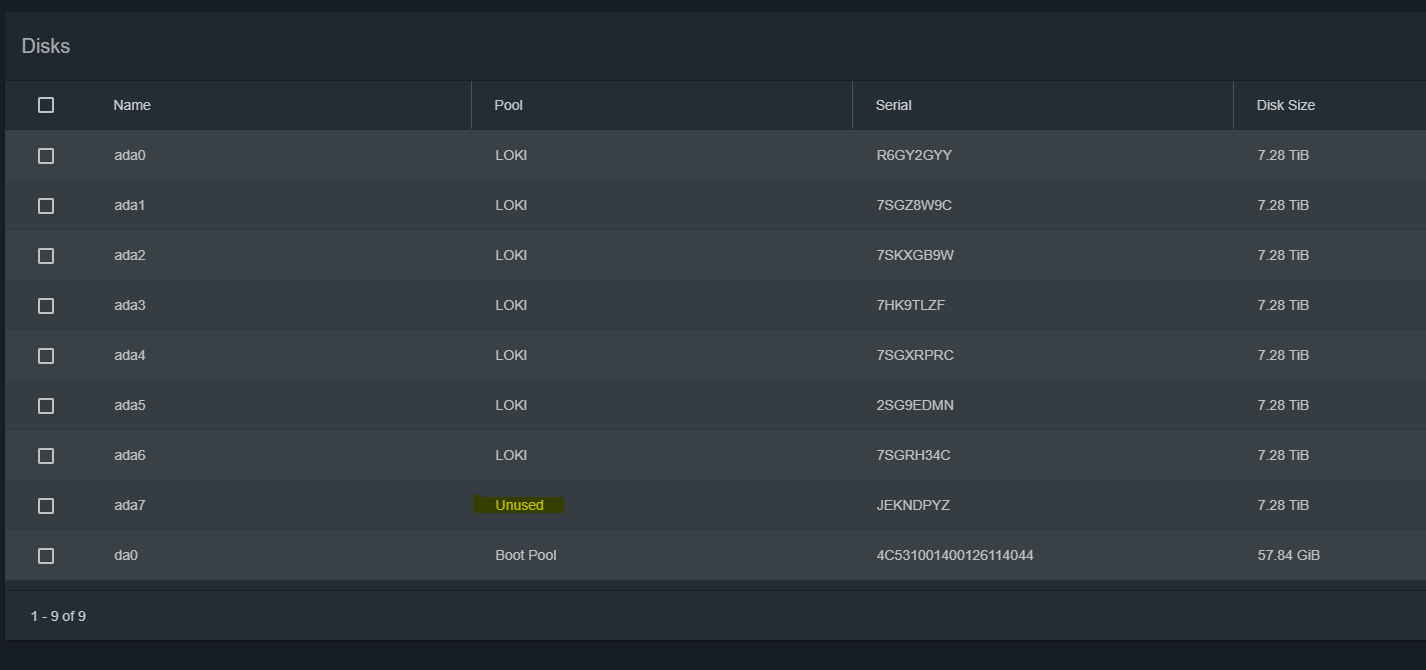Tick the select-all checkbox in header
The image size is (1426, 670).
(x=46, y=105)
